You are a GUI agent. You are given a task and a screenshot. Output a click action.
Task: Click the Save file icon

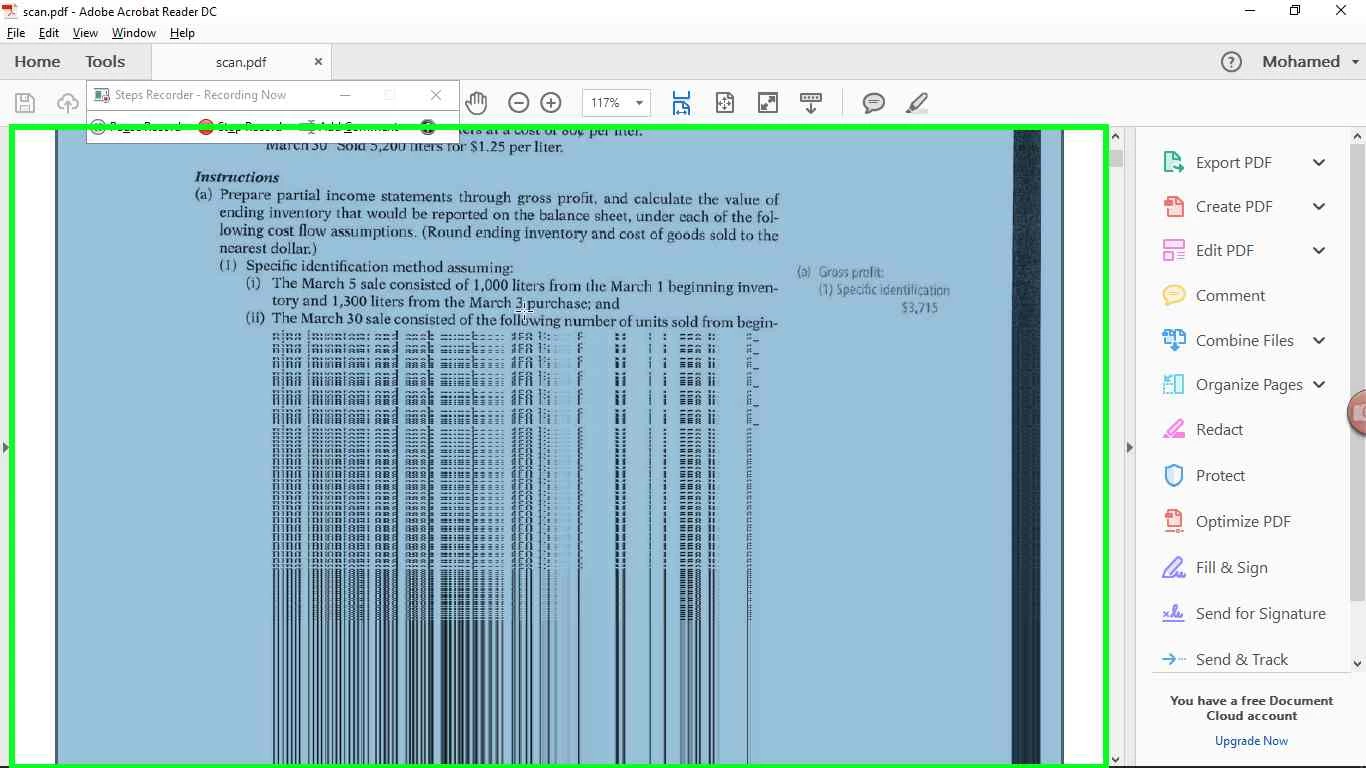coord(25,103)
